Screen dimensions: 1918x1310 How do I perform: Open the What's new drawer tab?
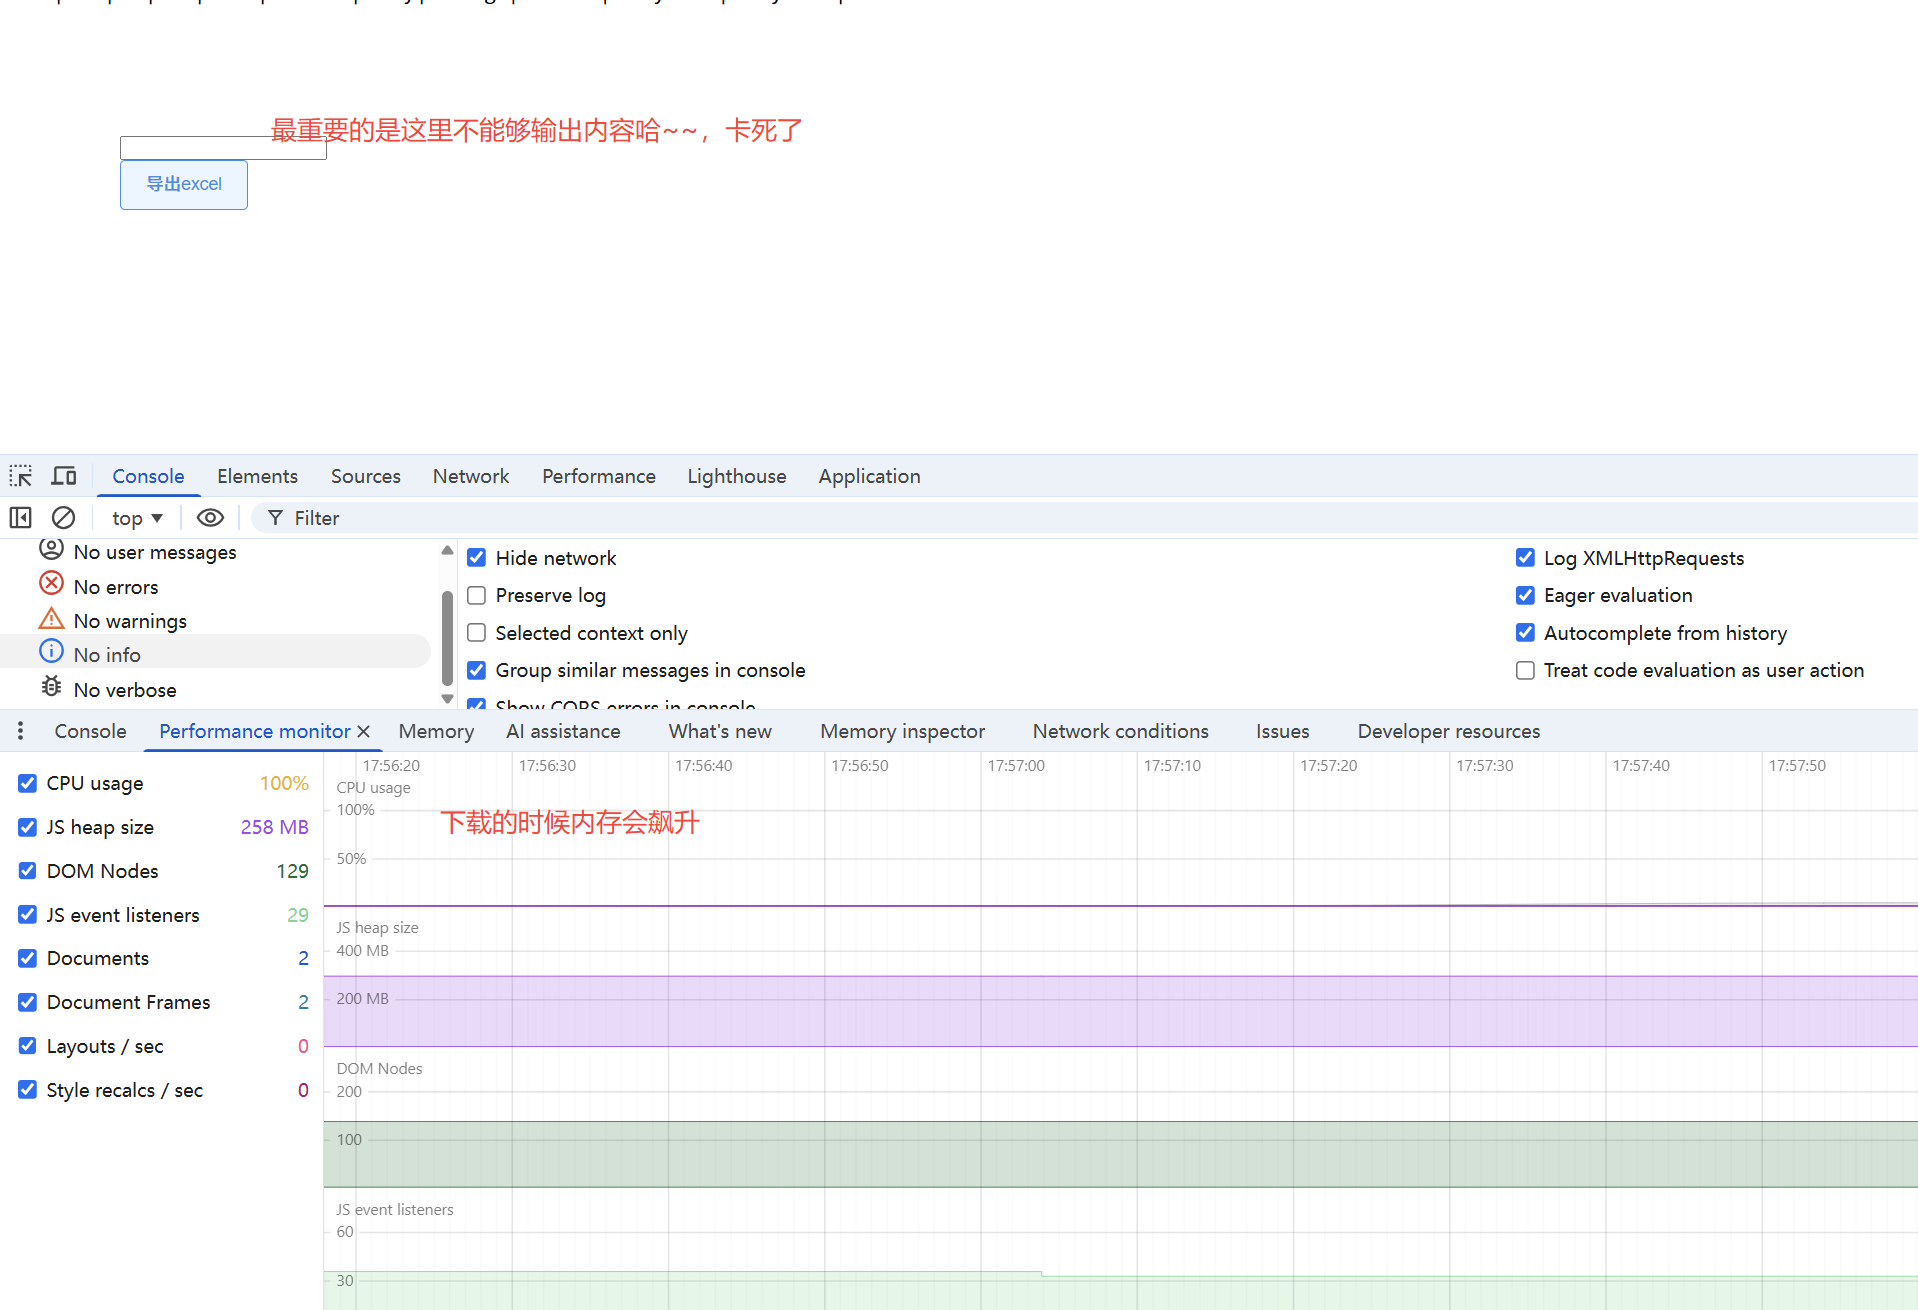720,731
